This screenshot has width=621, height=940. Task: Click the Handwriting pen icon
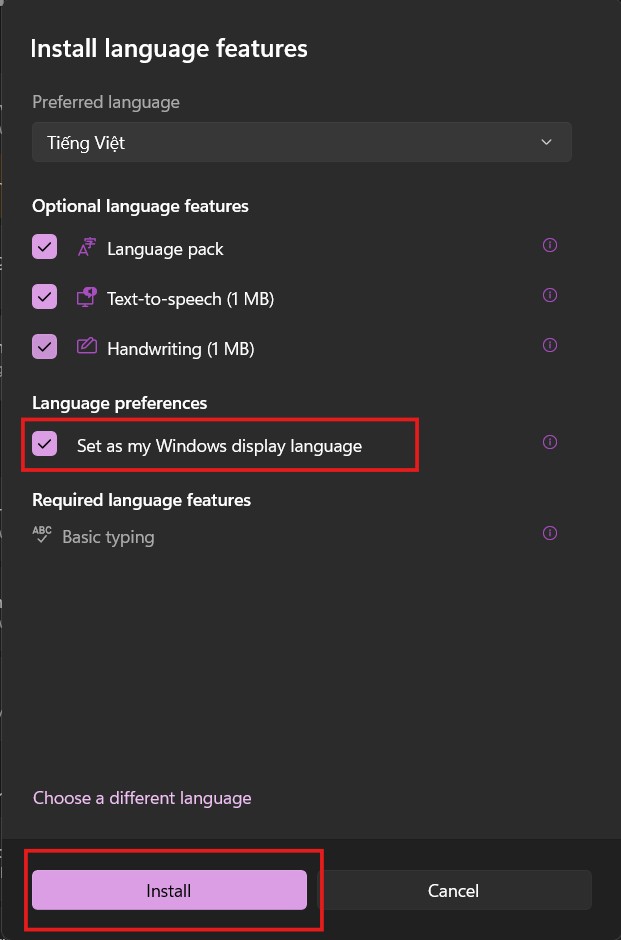[87, 347]
